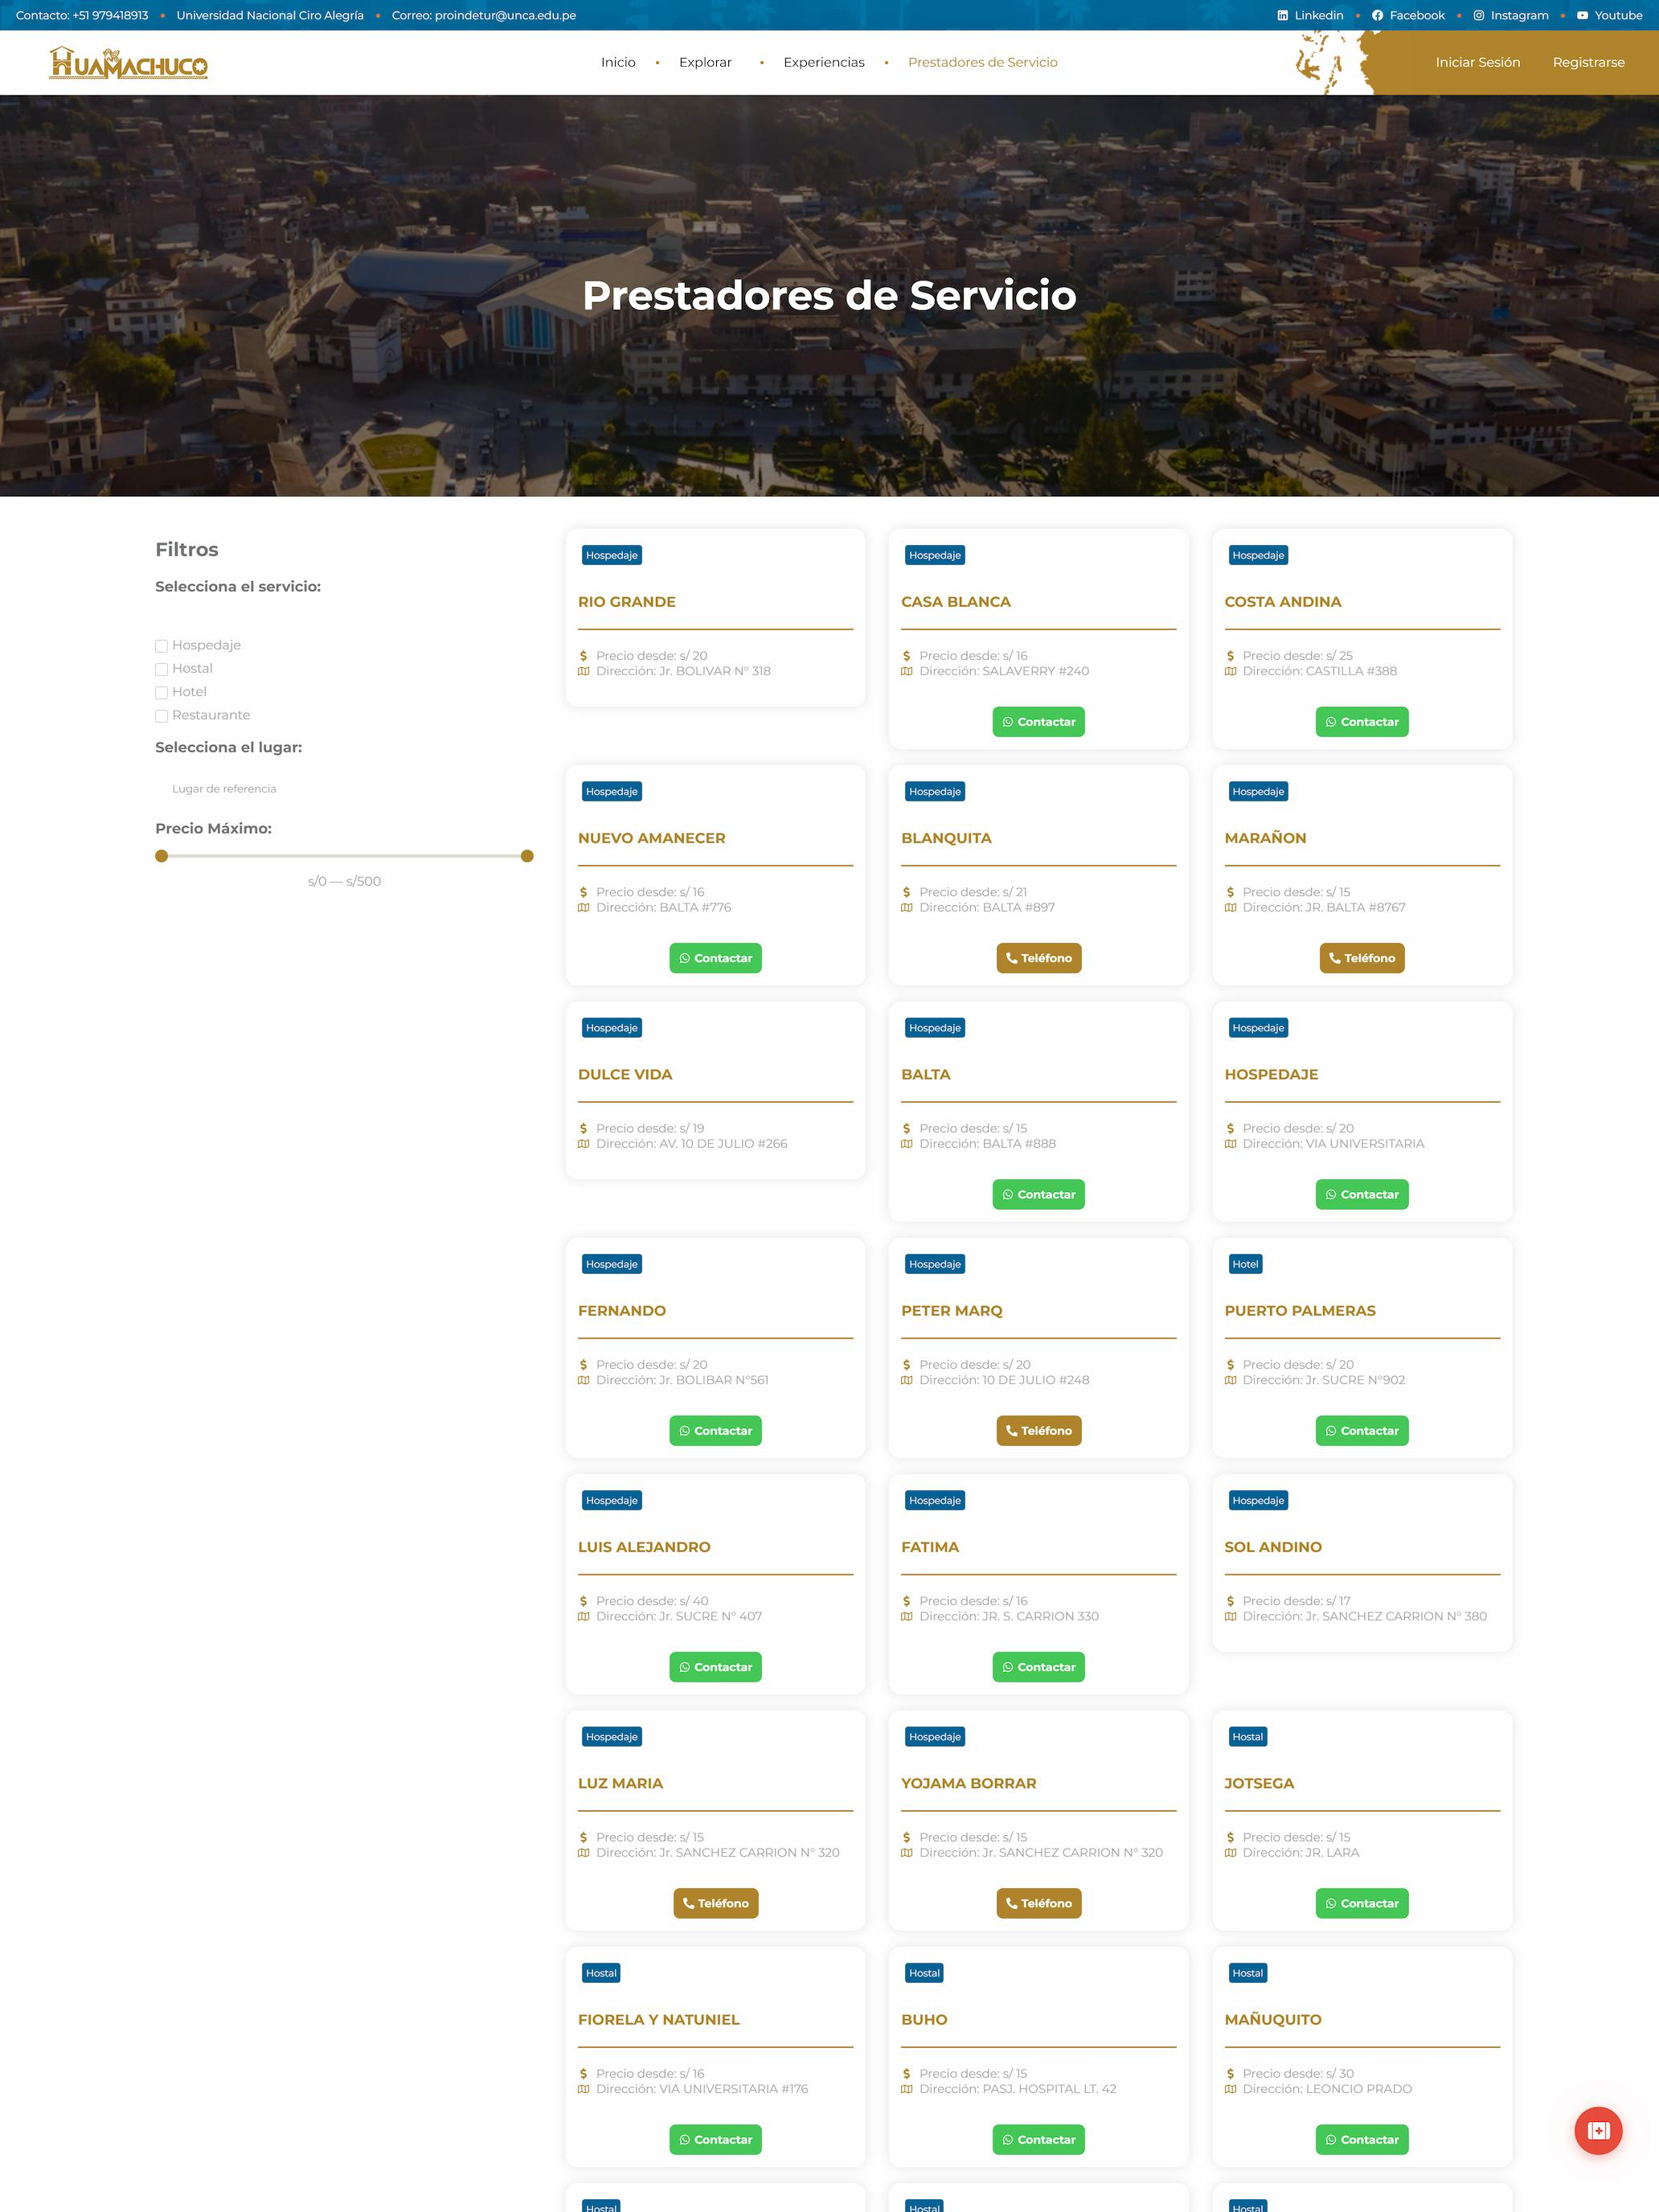The height and width of the screenshot is (2212, 1659).
Task: Click the map icon on CASA BLANCA card
Action: click(907, 671)
